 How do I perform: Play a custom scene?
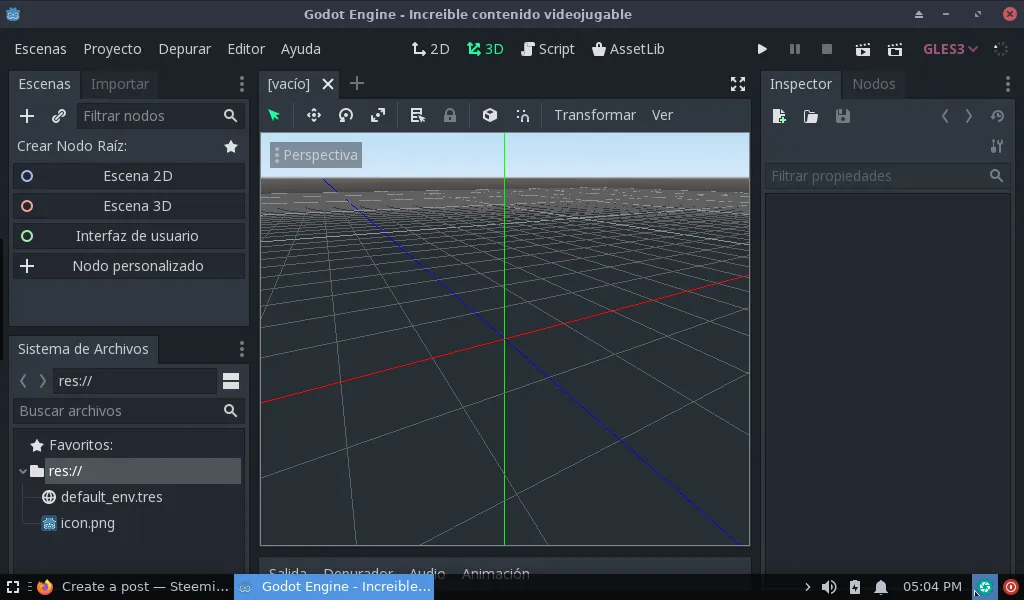pos(895,49)
